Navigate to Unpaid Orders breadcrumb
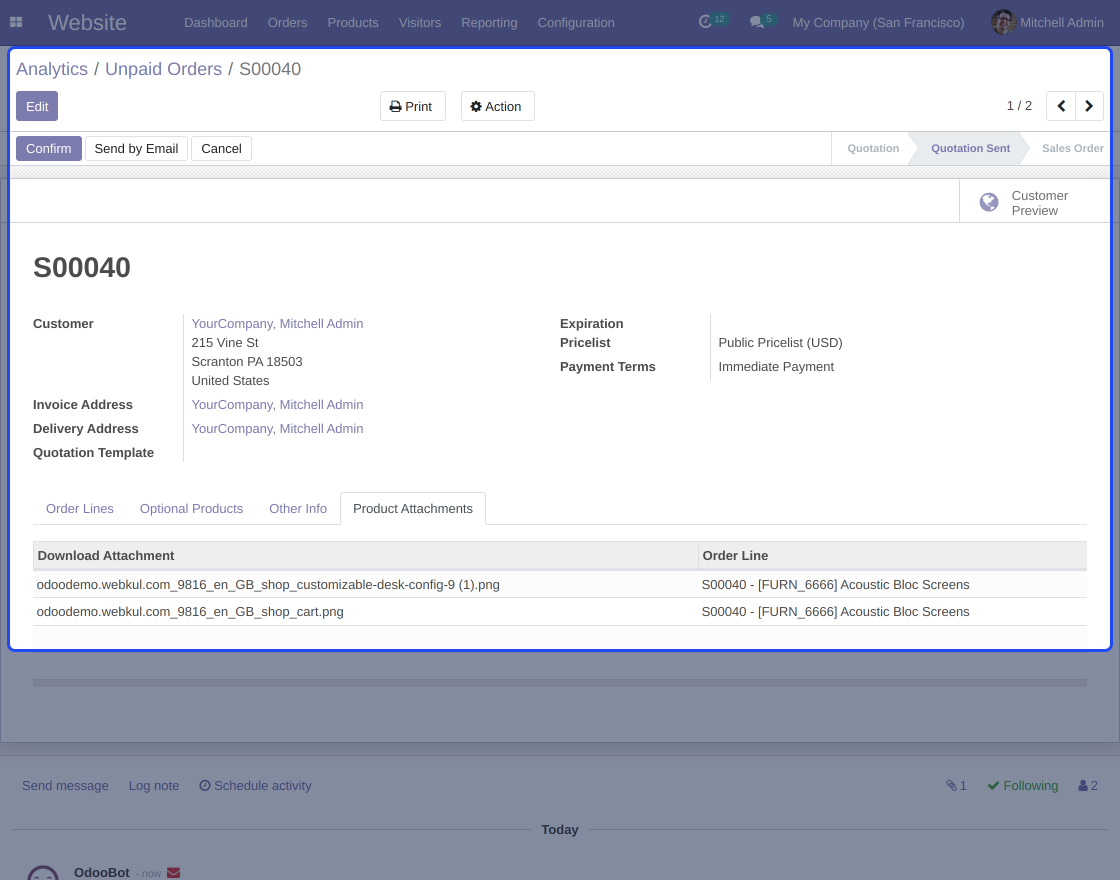 [164, 69]
